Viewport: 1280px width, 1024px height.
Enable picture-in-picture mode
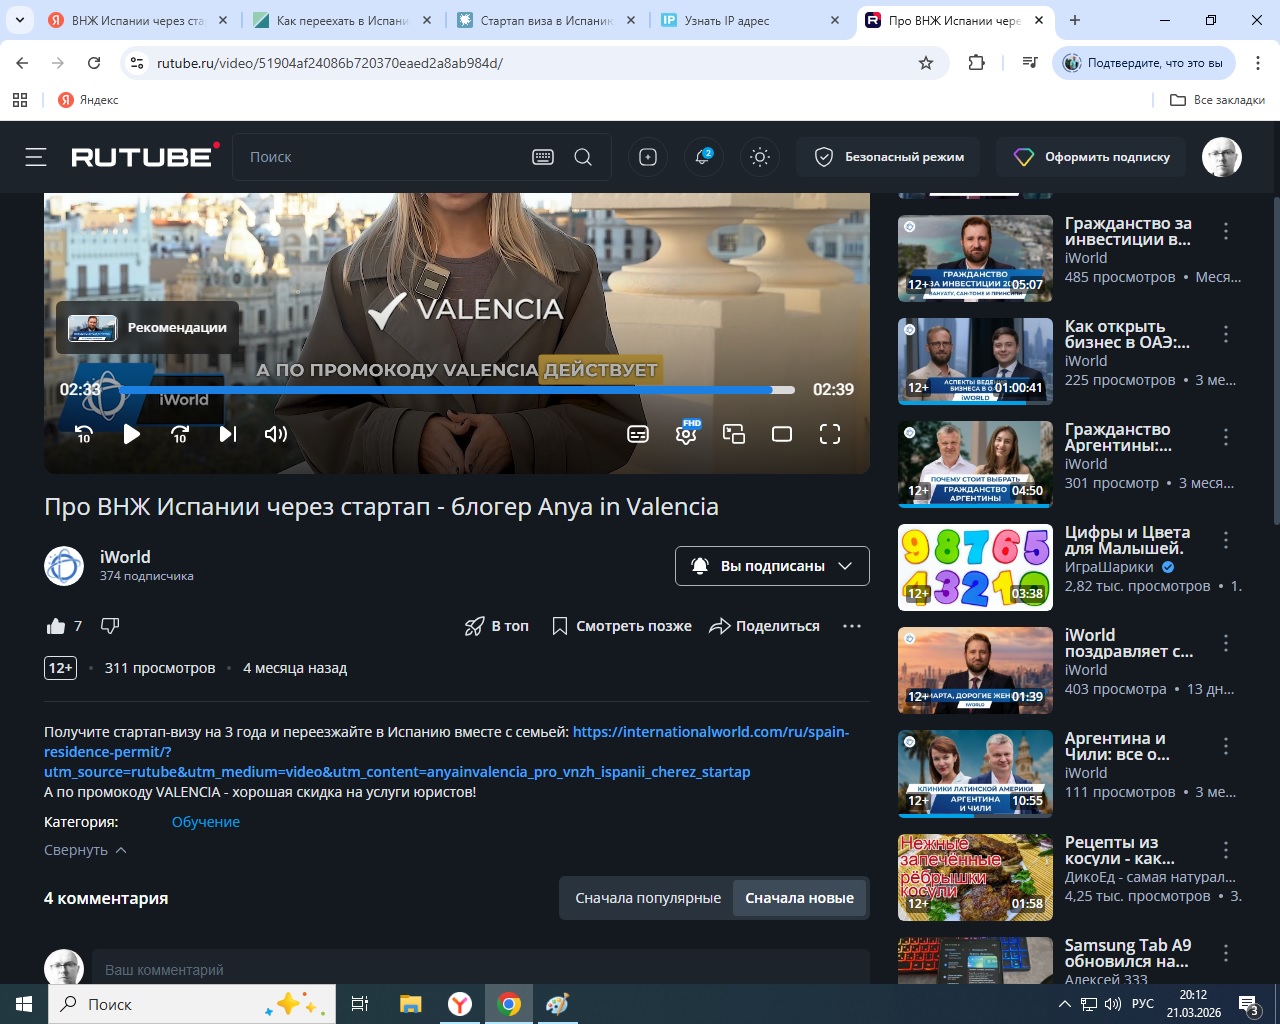(x=734, y=434)
